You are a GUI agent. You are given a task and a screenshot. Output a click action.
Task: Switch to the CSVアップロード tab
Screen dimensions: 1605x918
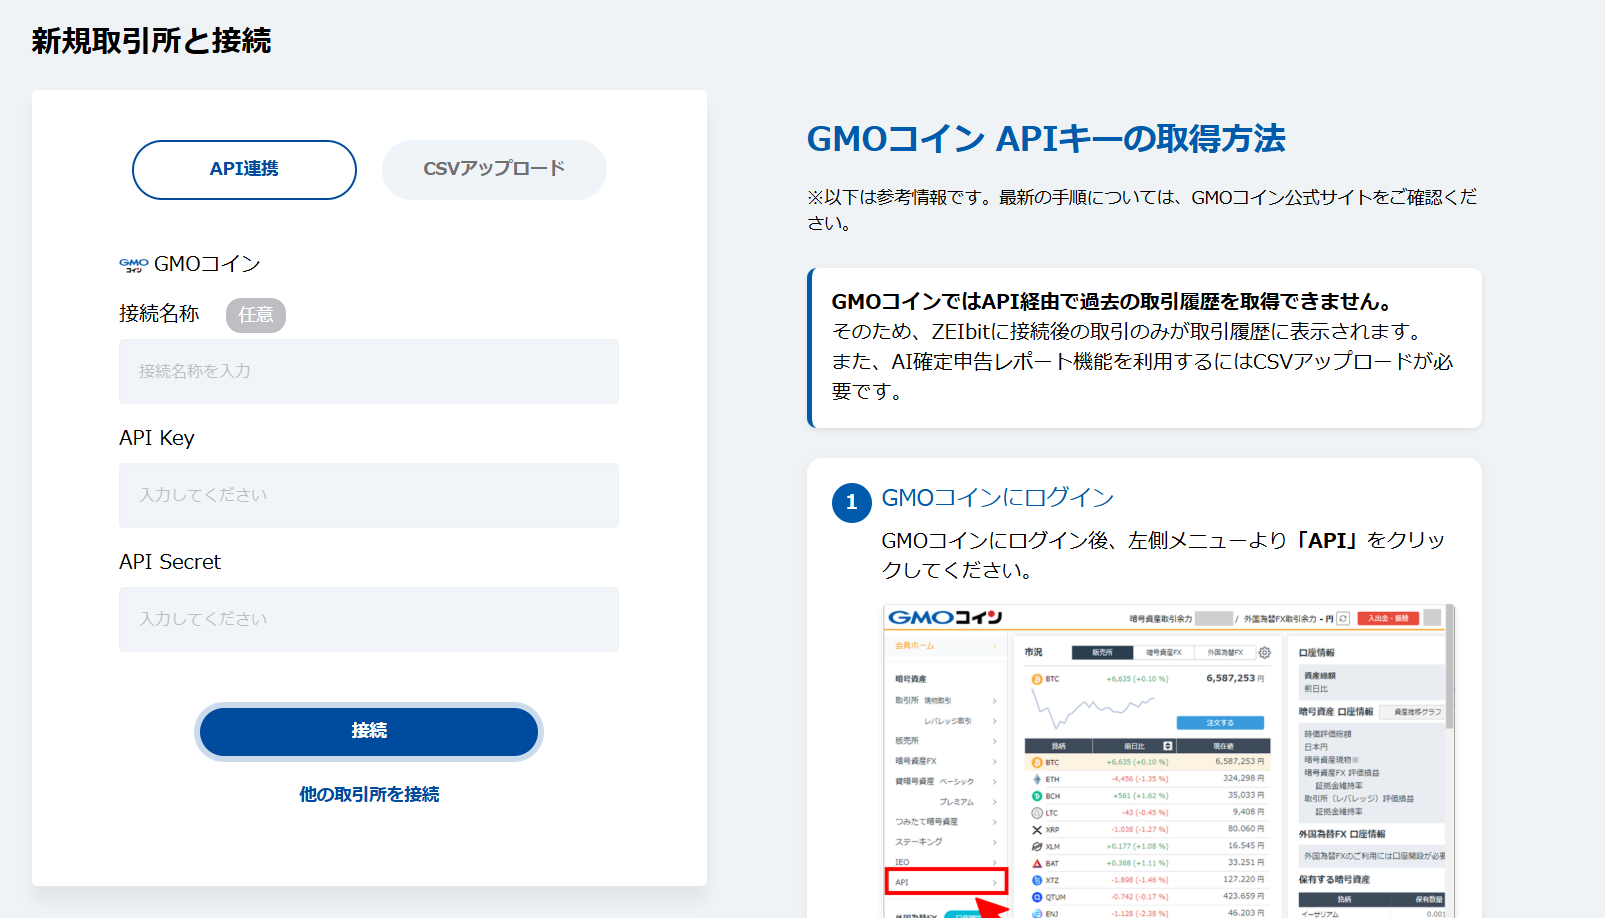494,169
